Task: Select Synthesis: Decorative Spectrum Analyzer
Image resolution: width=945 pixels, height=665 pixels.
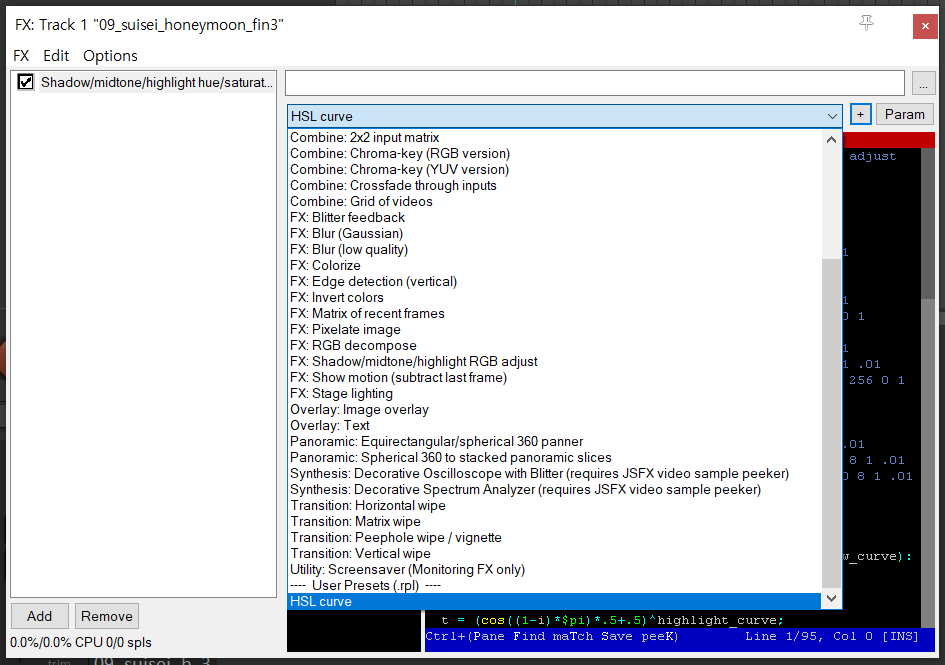Action: [554, 489]
